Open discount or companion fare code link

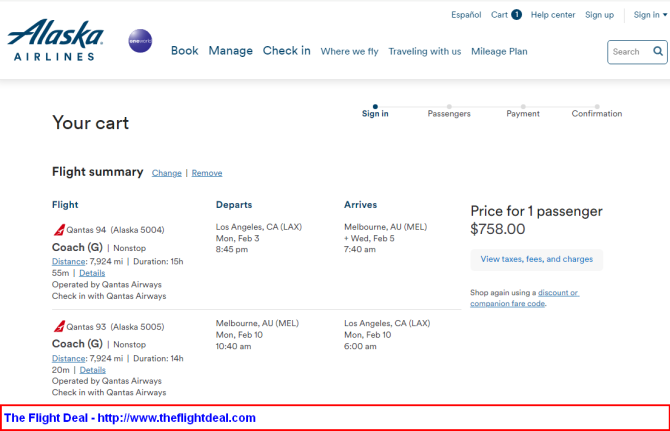tap(525, 298)
